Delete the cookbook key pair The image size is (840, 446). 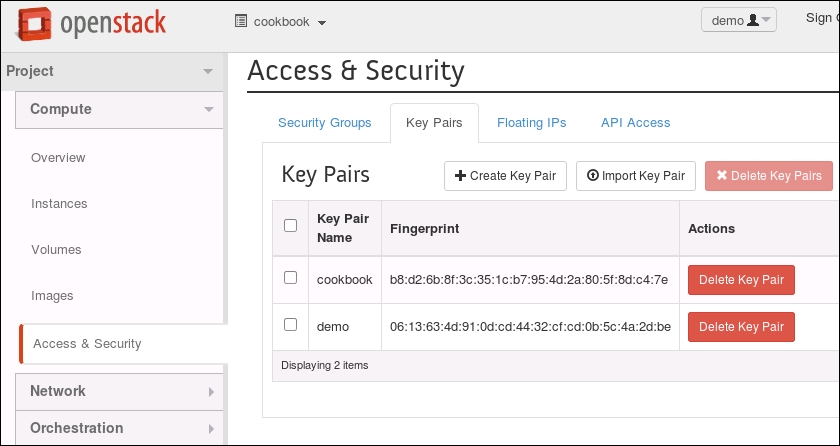pos(740,280)
